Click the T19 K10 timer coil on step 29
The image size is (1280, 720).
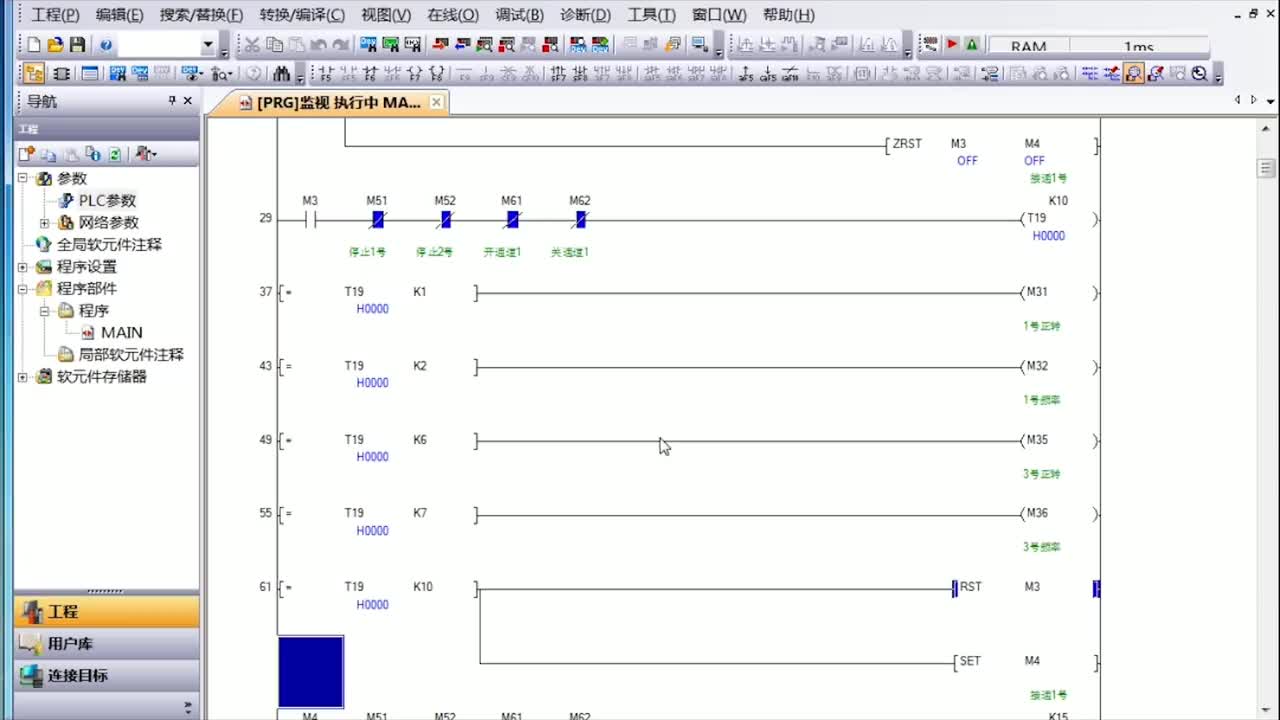point(1059,218)
